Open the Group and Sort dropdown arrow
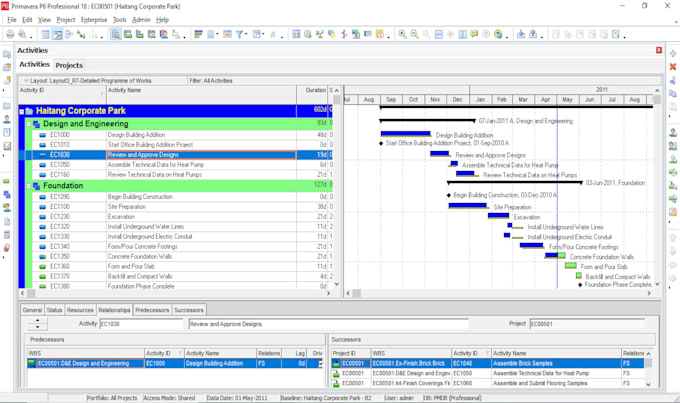Image resolution: width=680 pixels, height=403 pixels. (264, 34)
